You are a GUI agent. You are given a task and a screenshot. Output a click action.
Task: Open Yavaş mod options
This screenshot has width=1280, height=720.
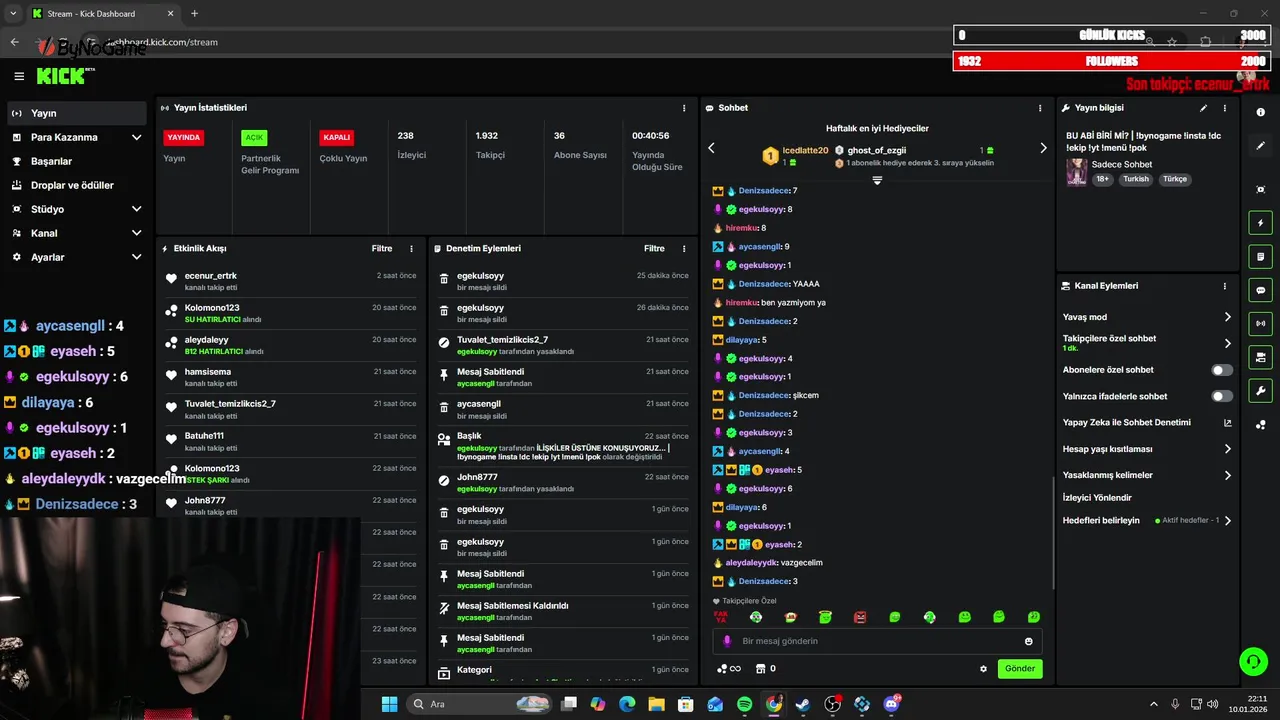(1147, 317)
